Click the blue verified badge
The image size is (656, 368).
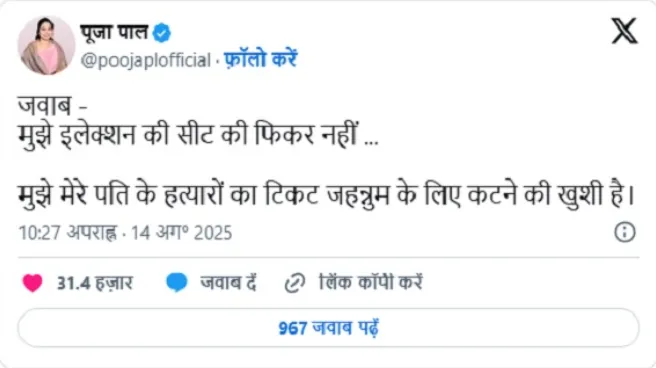coord(161,33)
